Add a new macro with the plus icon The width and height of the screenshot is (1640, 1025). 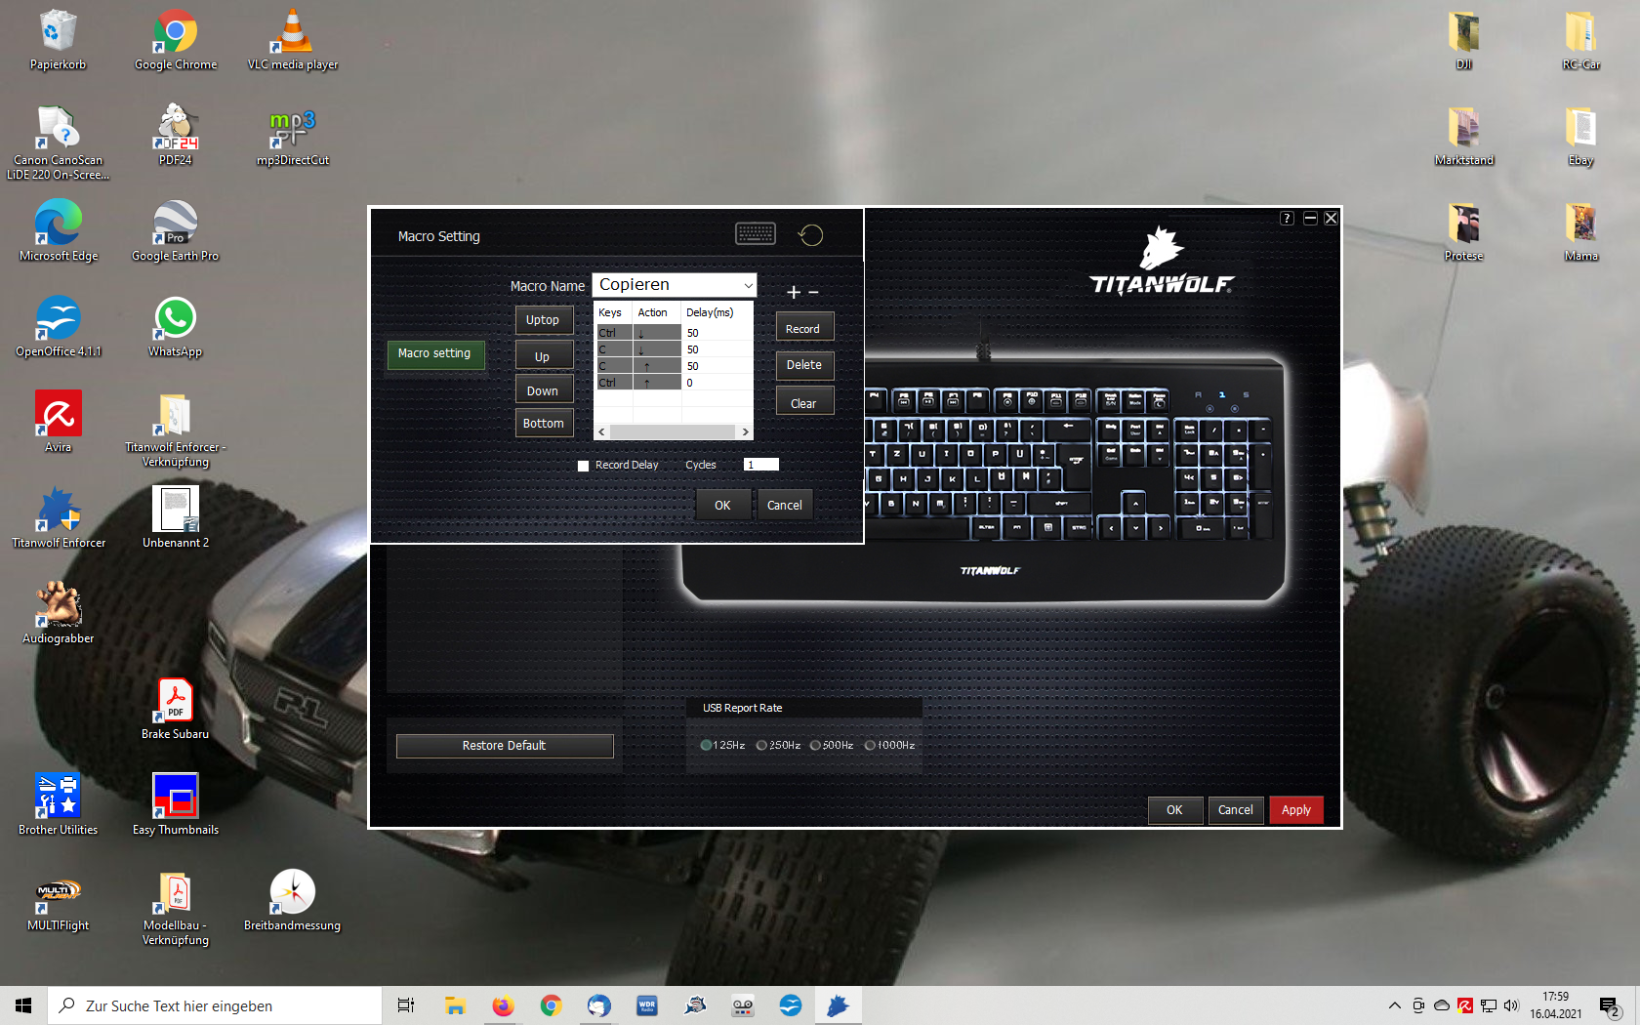793,292
